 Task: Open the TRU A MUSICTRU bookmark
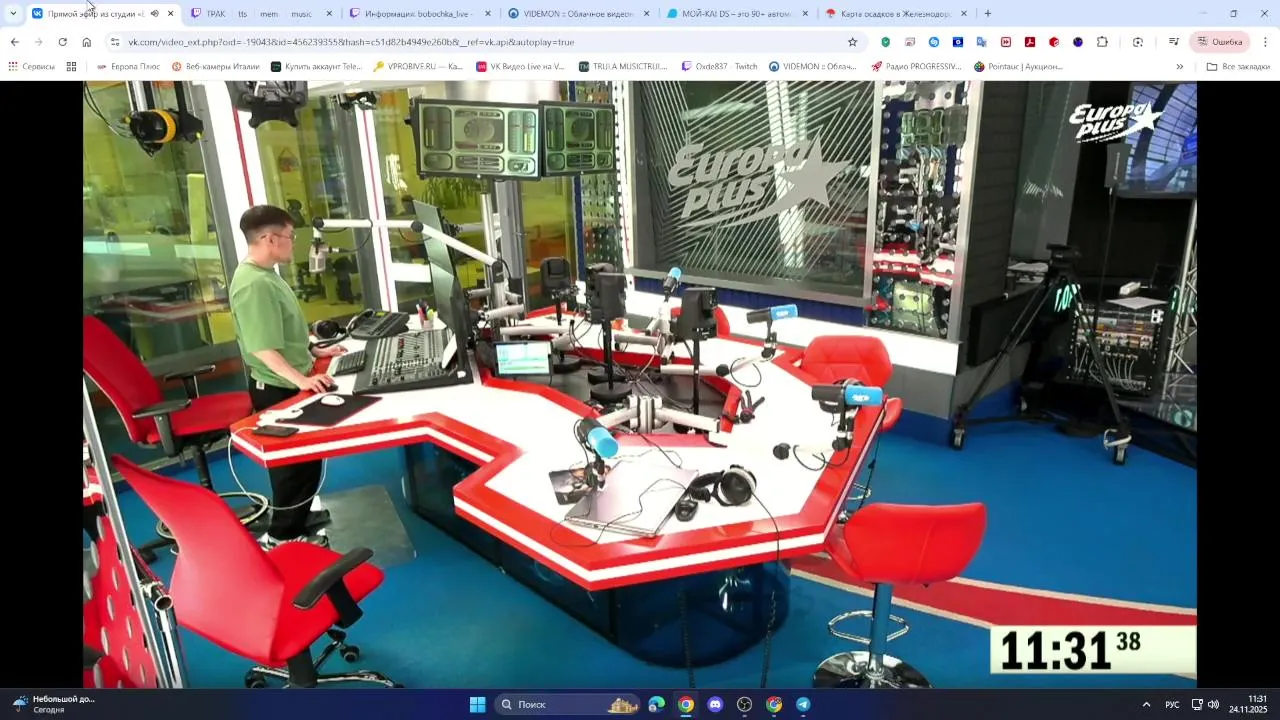pos(623,67)
